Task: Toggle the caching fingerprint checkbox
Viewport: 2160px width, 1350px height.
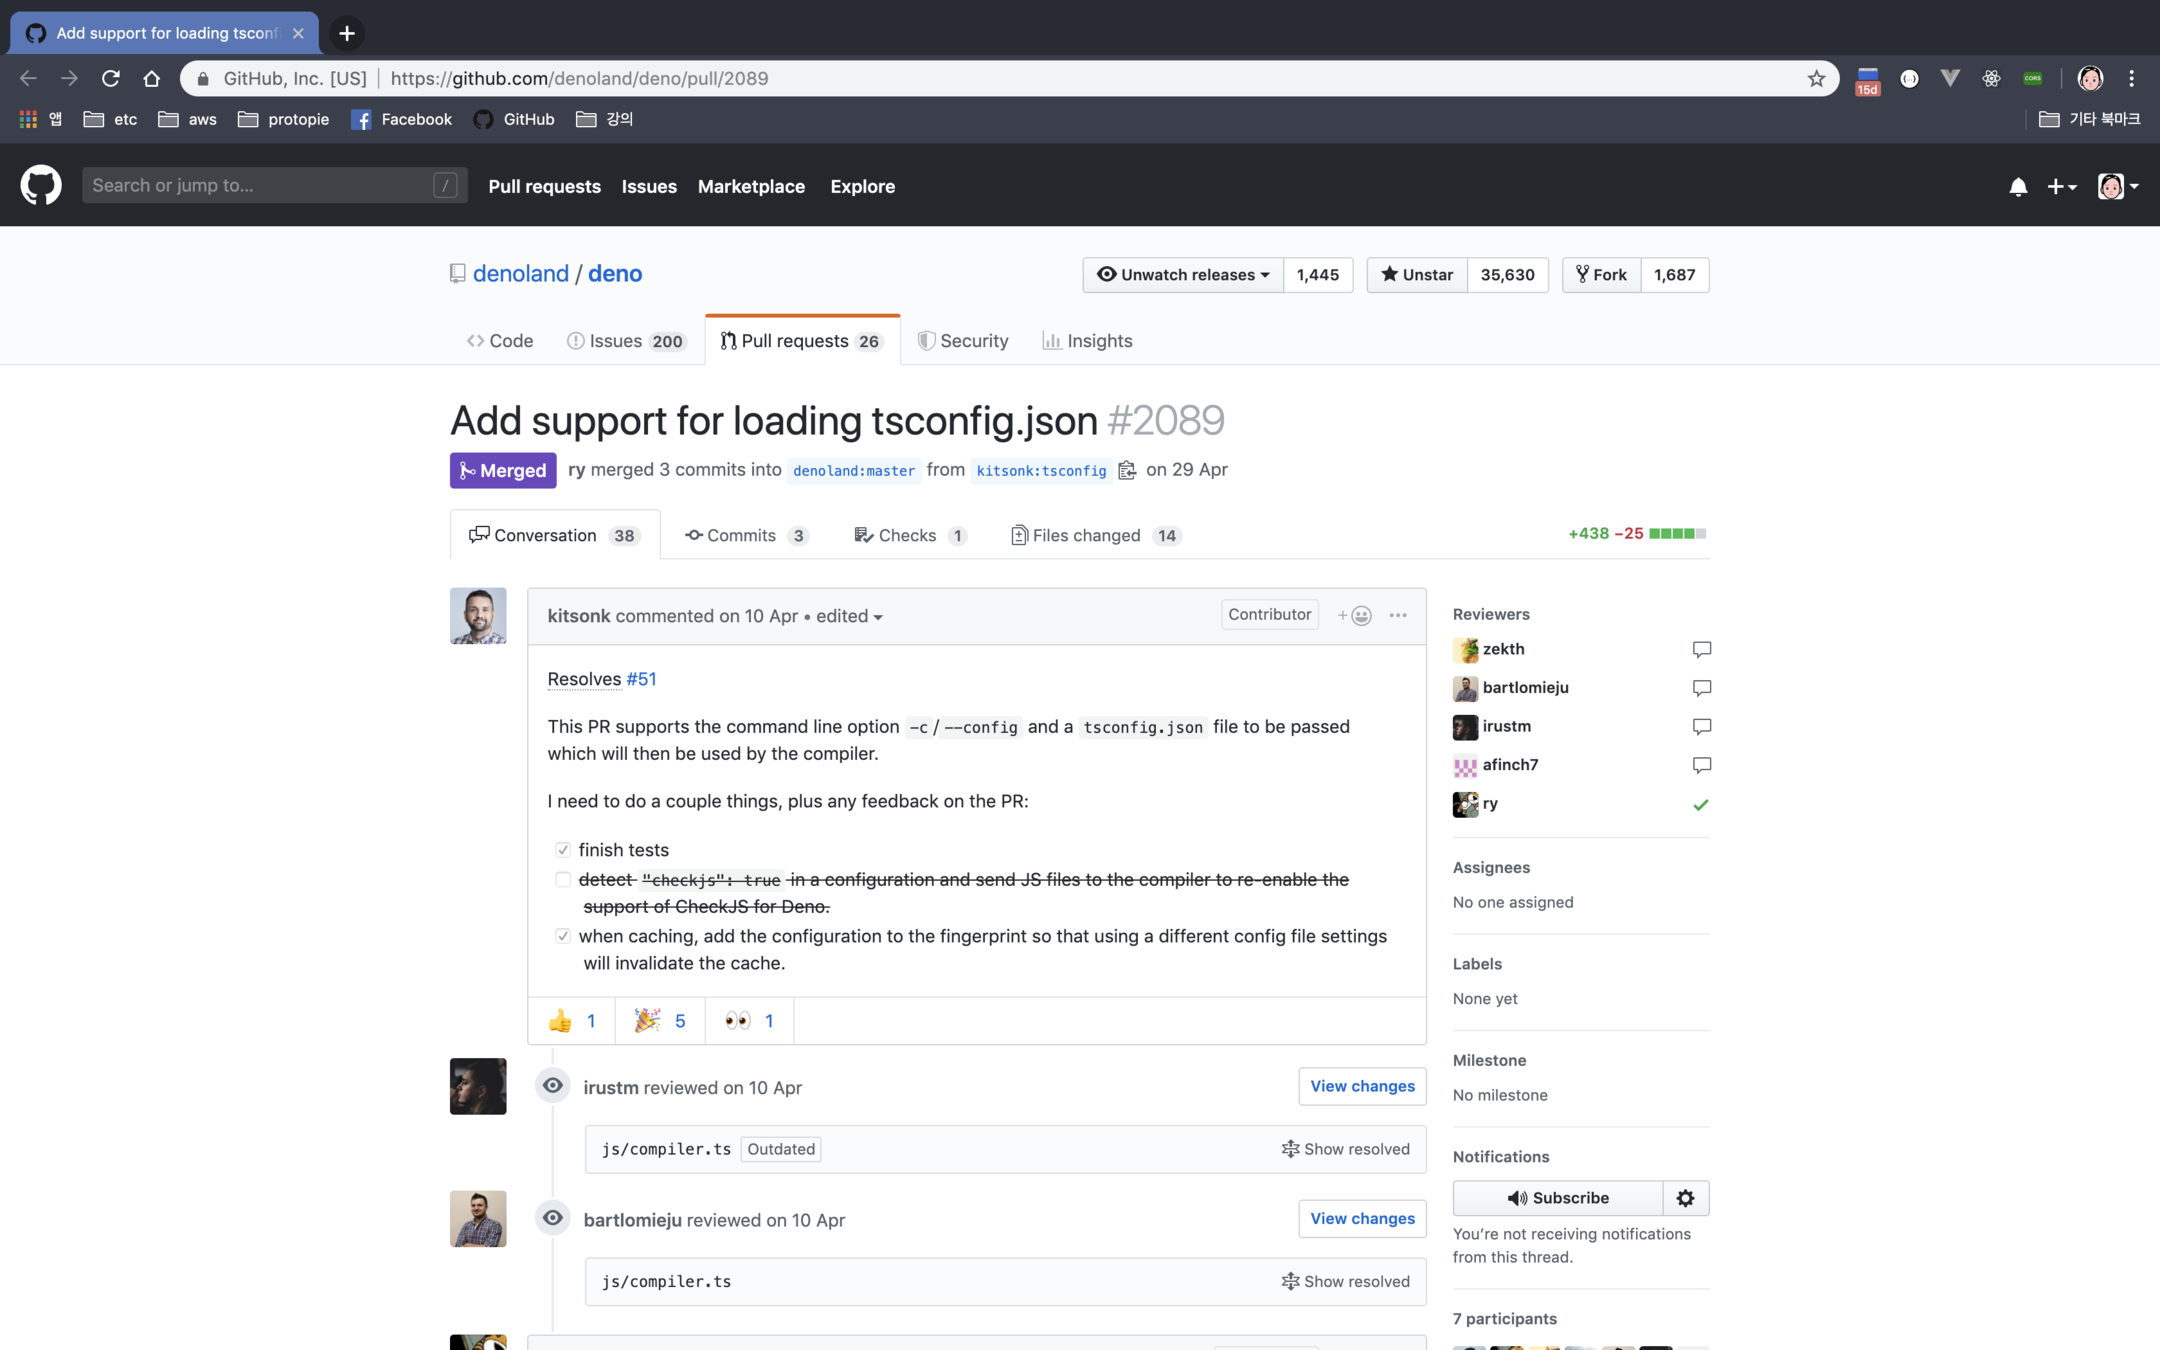Action: [x=563, y=937]
